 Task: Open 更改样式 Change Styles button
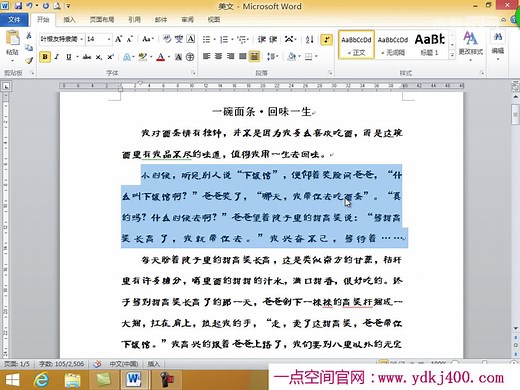[x=471, y=46]
